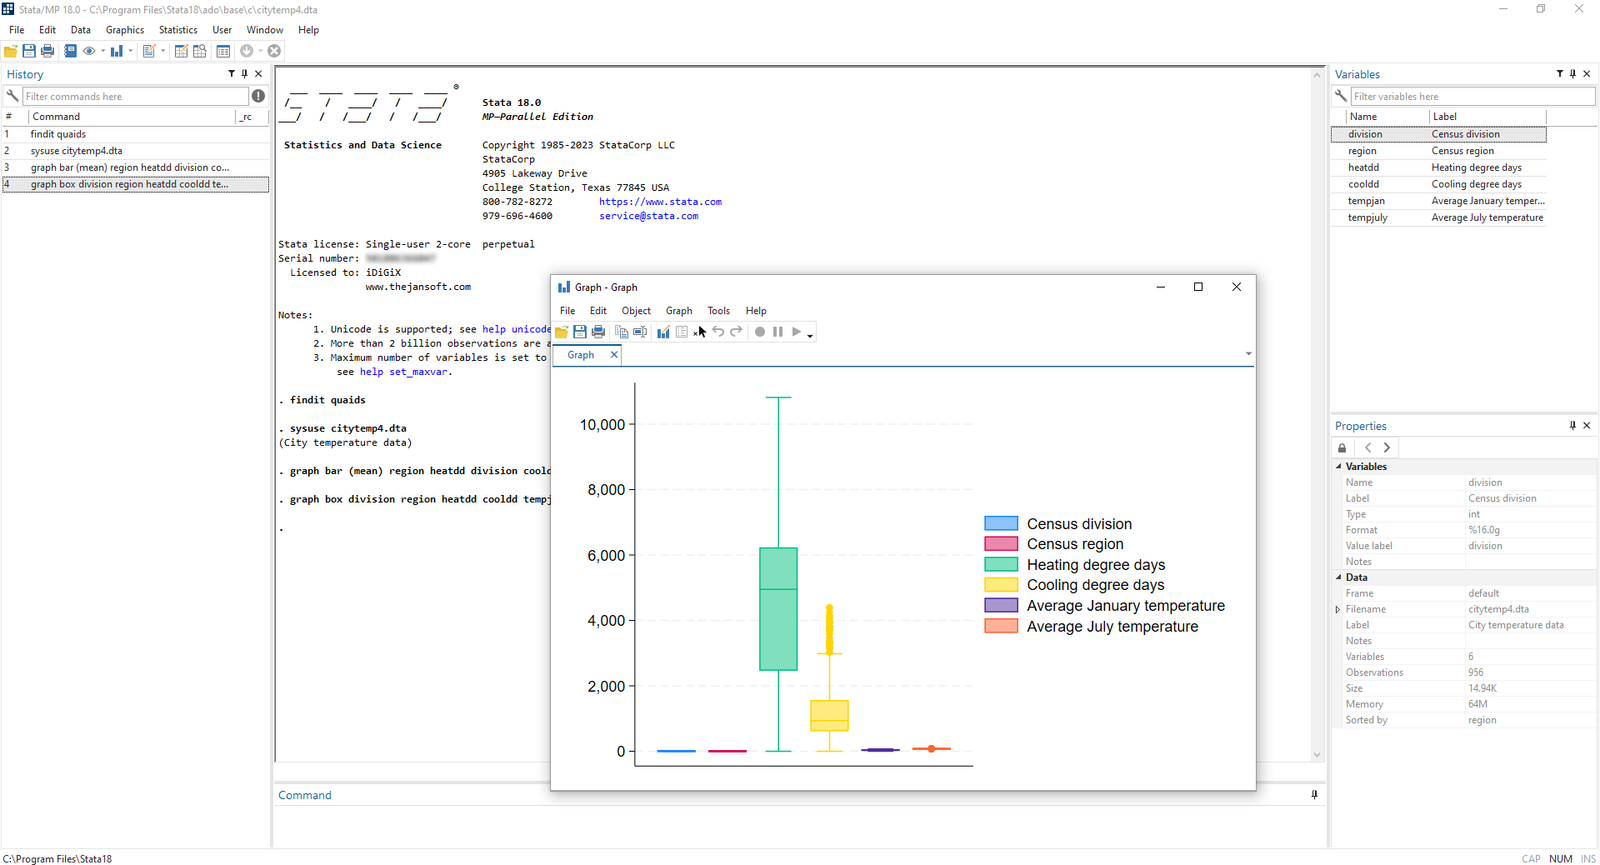Click the Break (X circle) icon
This screenshot has height=865, width=1600.
tap(274, 51)
